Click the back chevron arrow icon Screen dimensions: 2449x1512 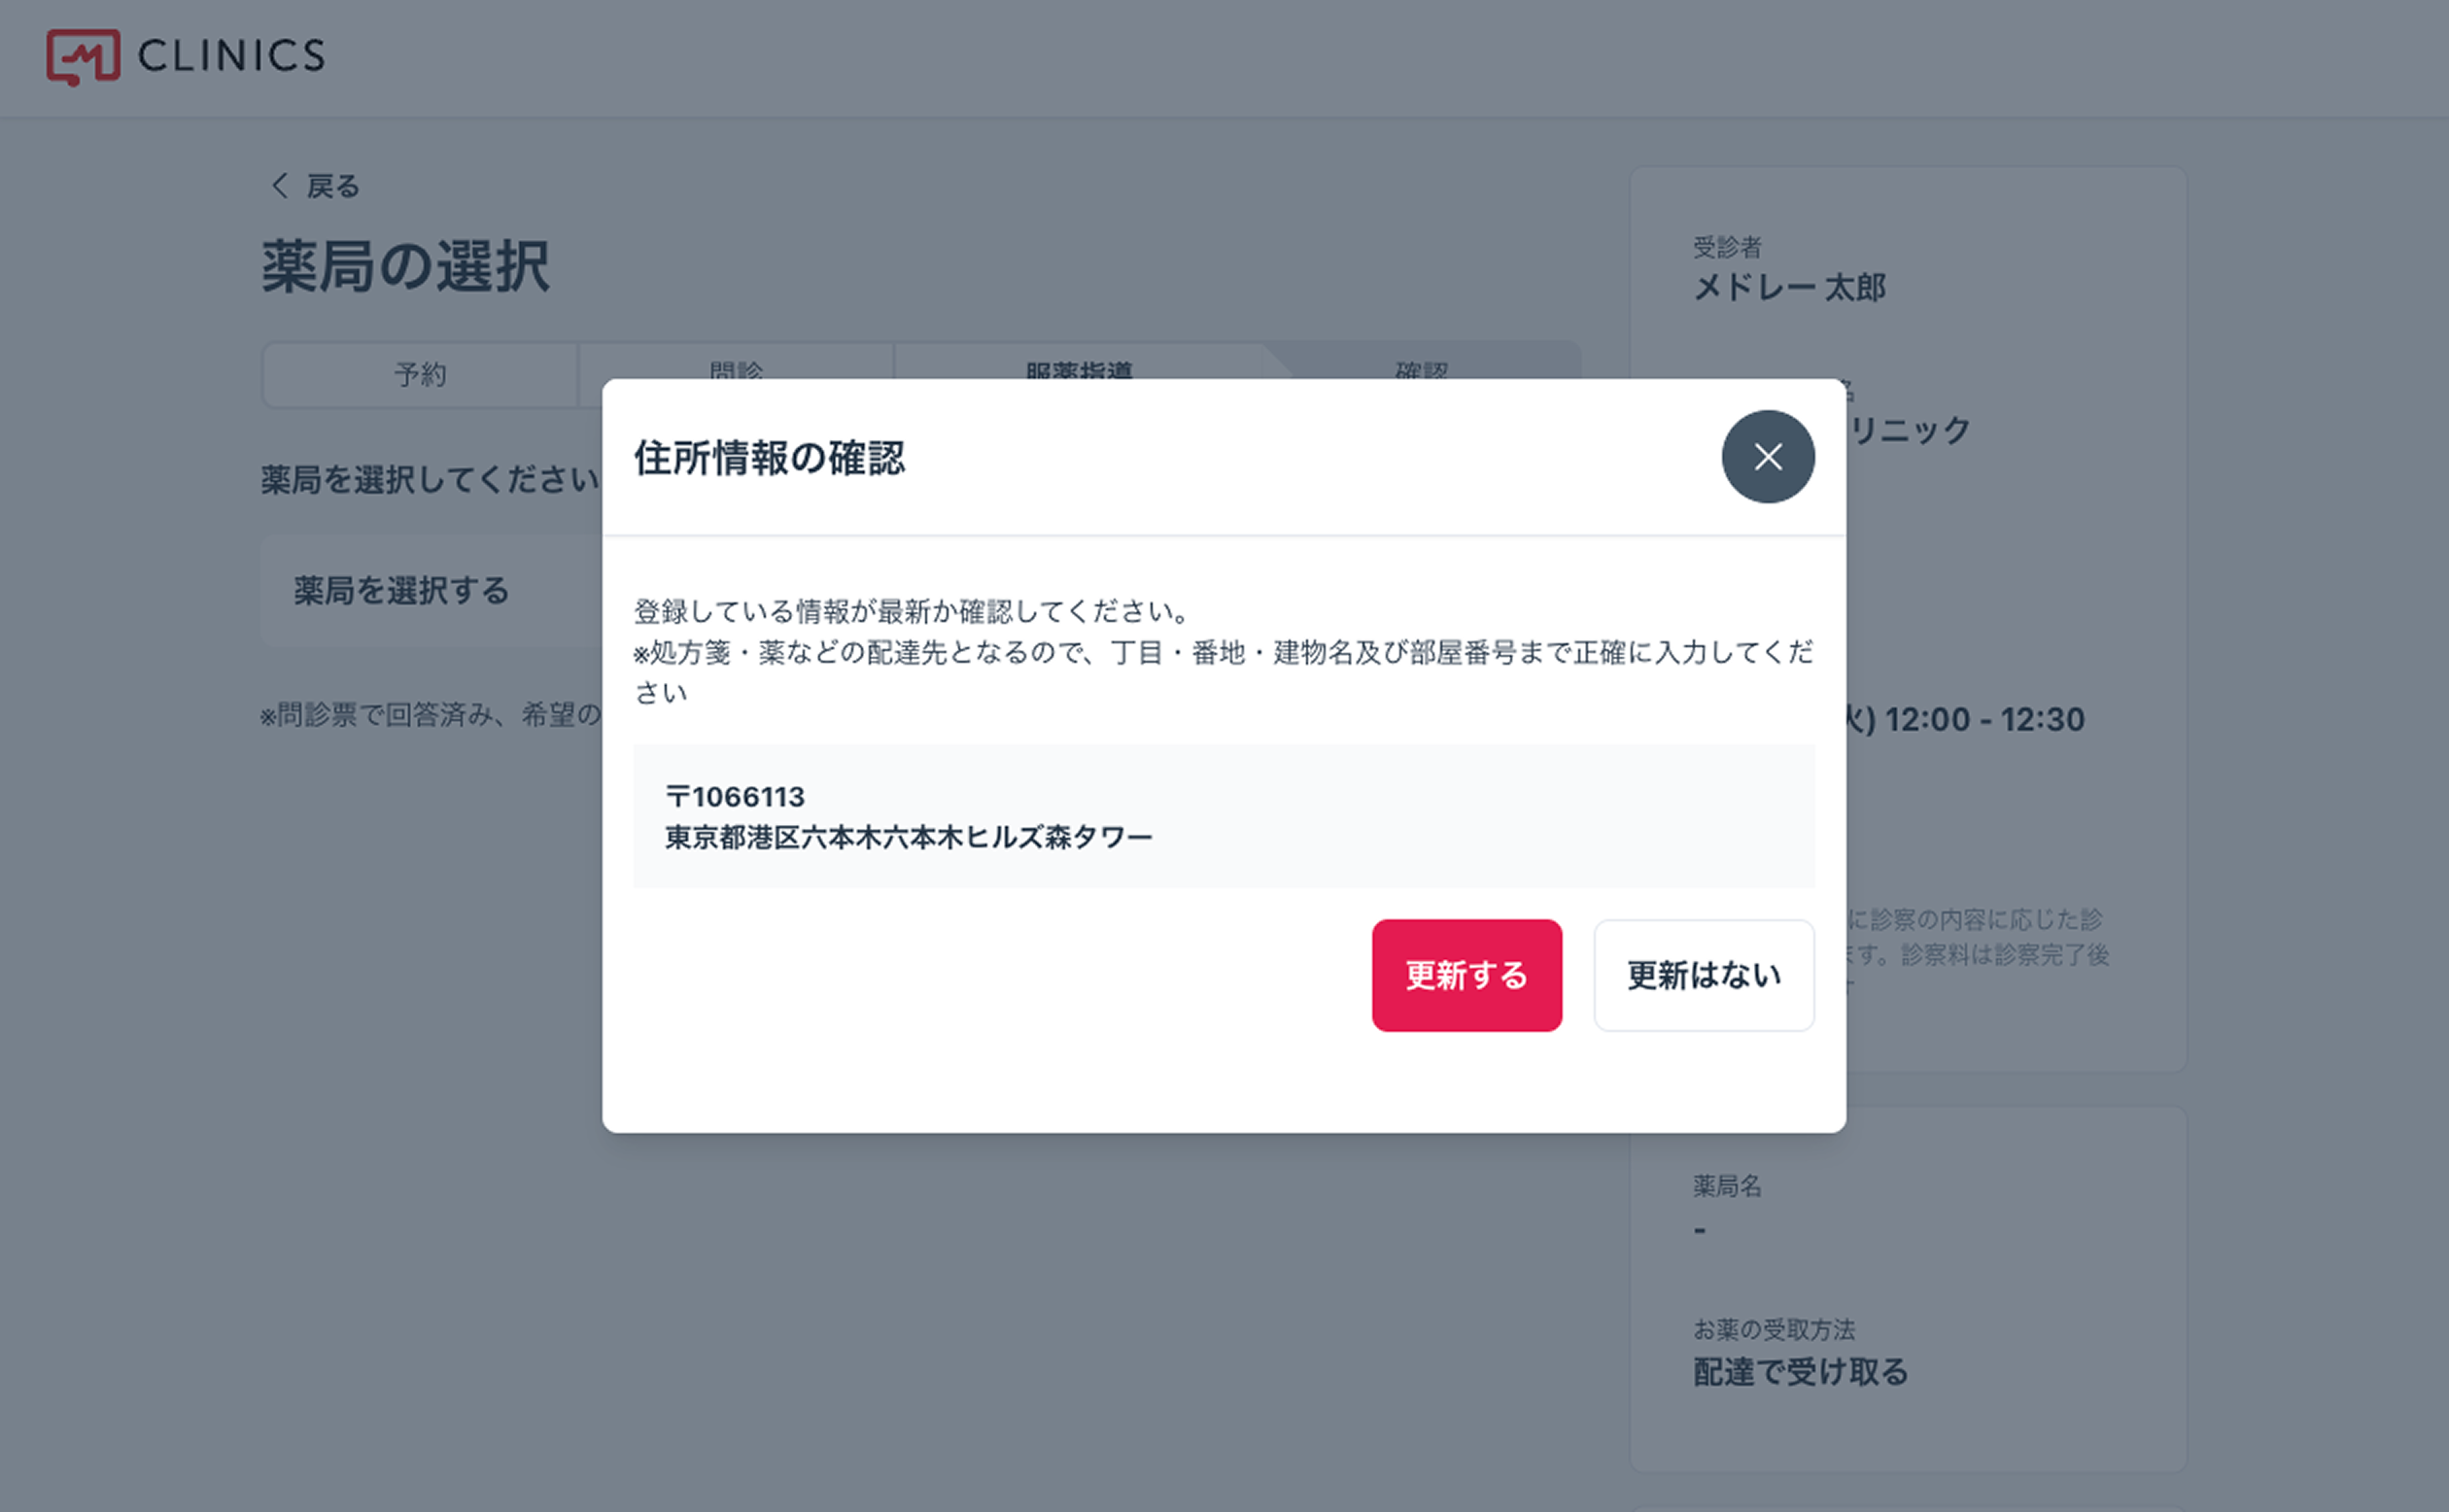tap(280, 186)
